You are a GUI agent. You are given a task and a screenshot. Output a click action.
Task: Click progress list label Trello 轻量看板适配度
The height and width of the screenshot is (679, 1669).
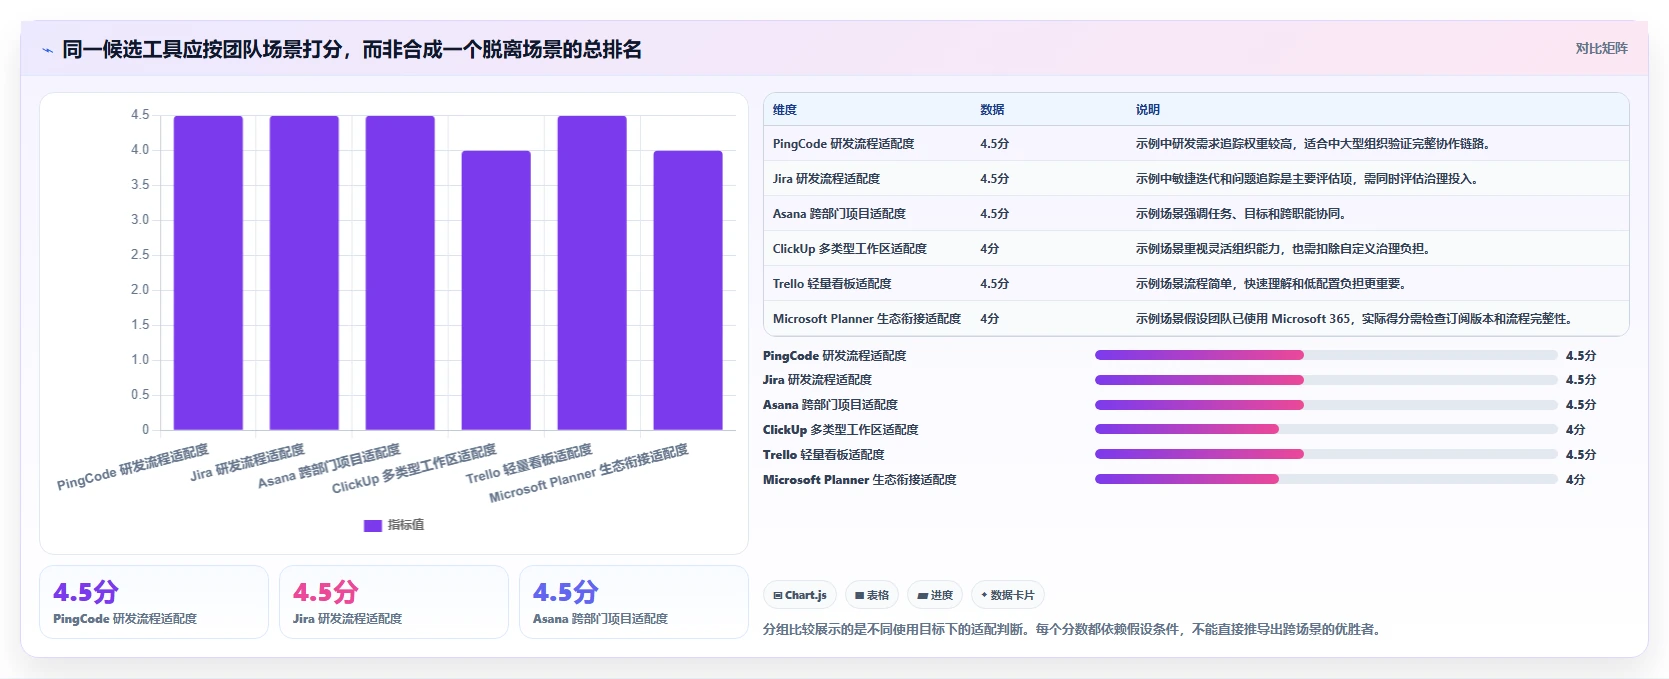click(823, 454)
